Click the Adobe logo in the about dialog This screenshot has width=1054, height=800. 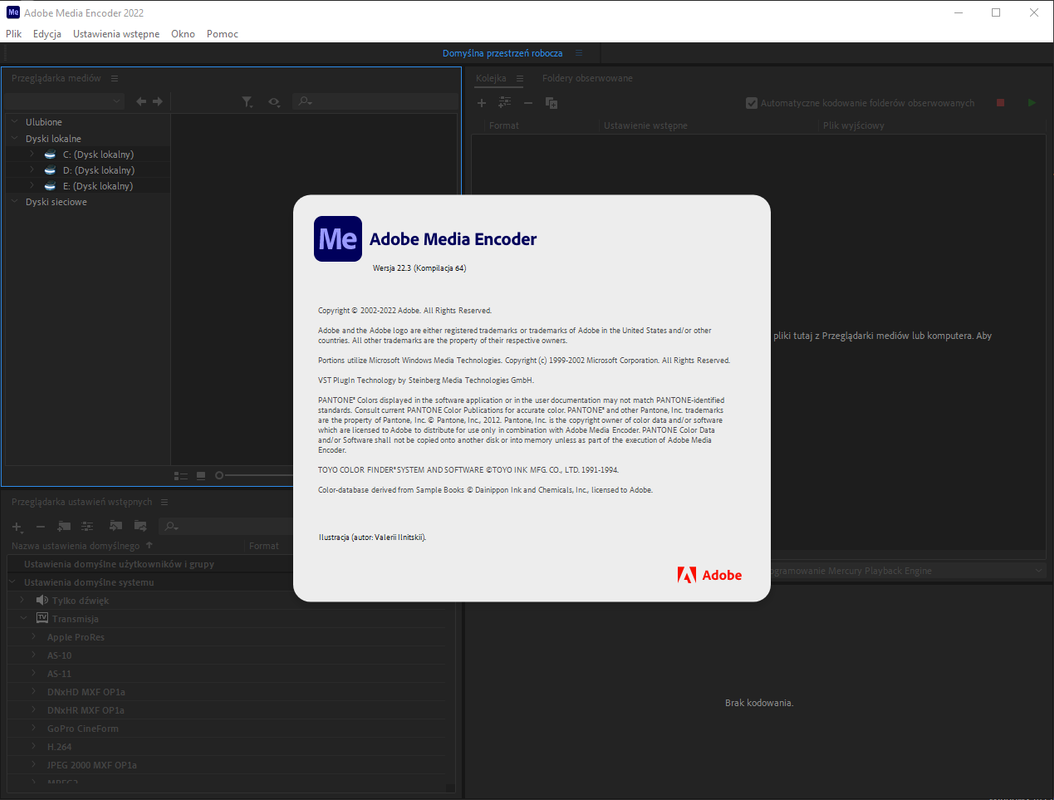click(709, 575)
